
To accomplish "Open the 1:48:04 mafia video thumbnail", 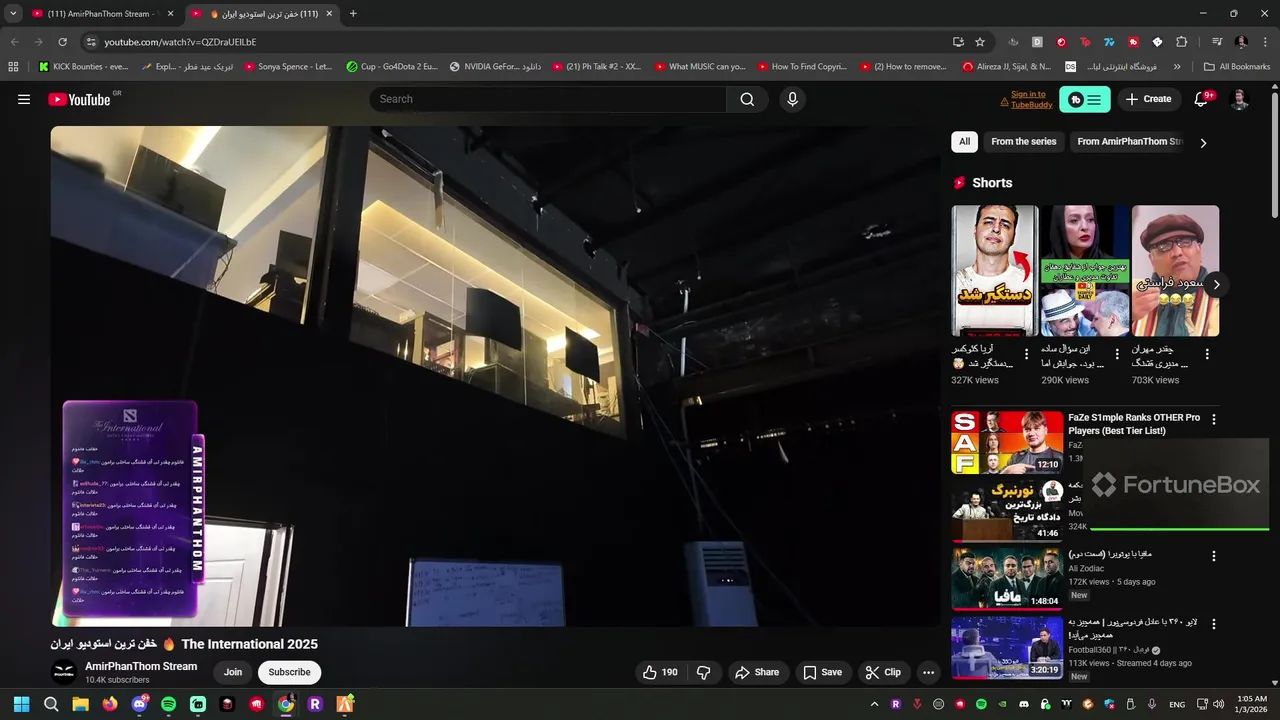I will (1007, 578).
